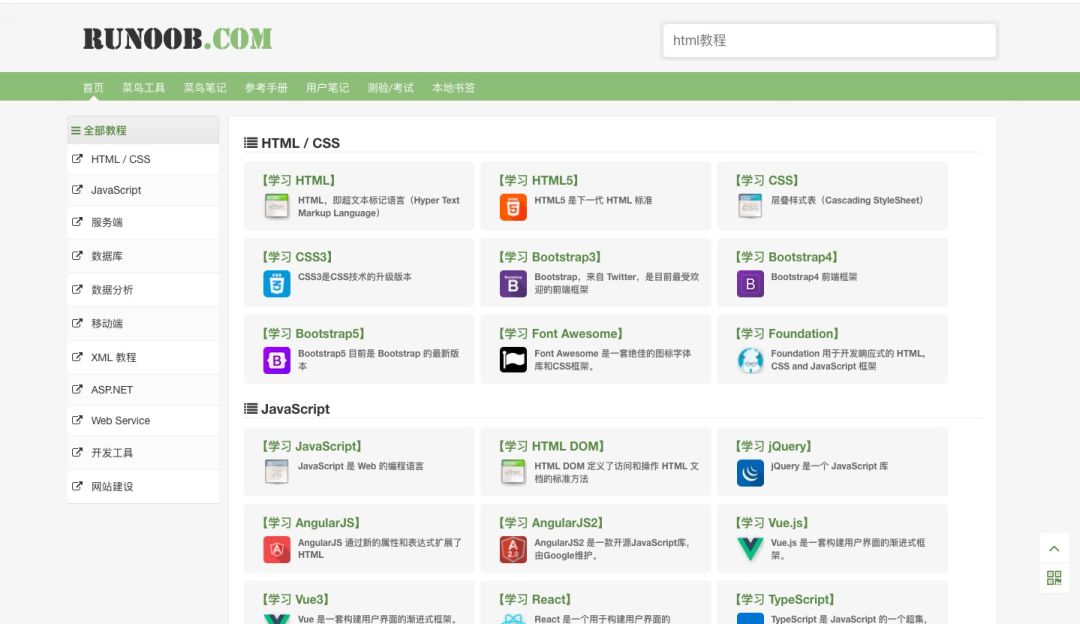Select 开发工具 in the sidebar

click(x=143, y=453)
